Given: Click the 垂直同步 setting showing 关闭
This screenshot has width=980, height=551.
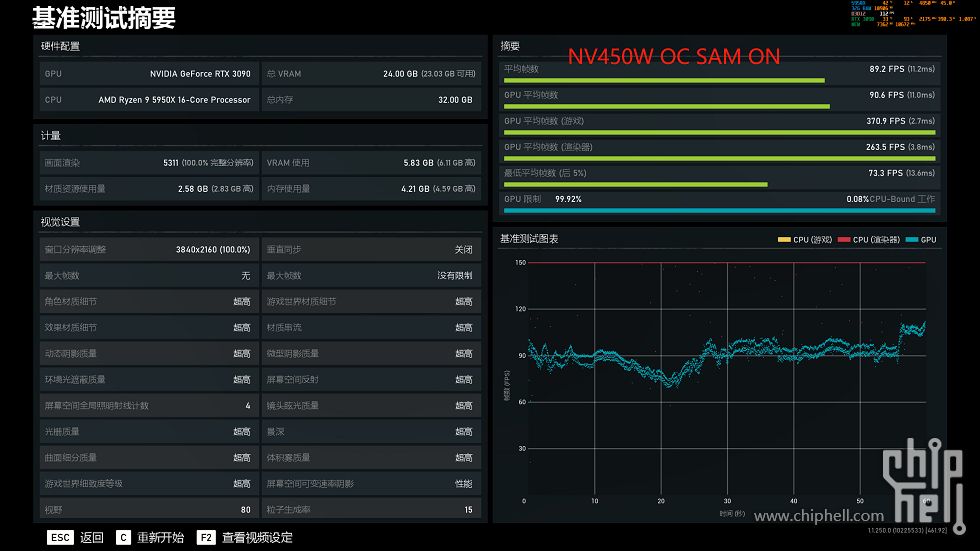Looking at the screenshot, I should pyautogui.click(x=371, y=249).
